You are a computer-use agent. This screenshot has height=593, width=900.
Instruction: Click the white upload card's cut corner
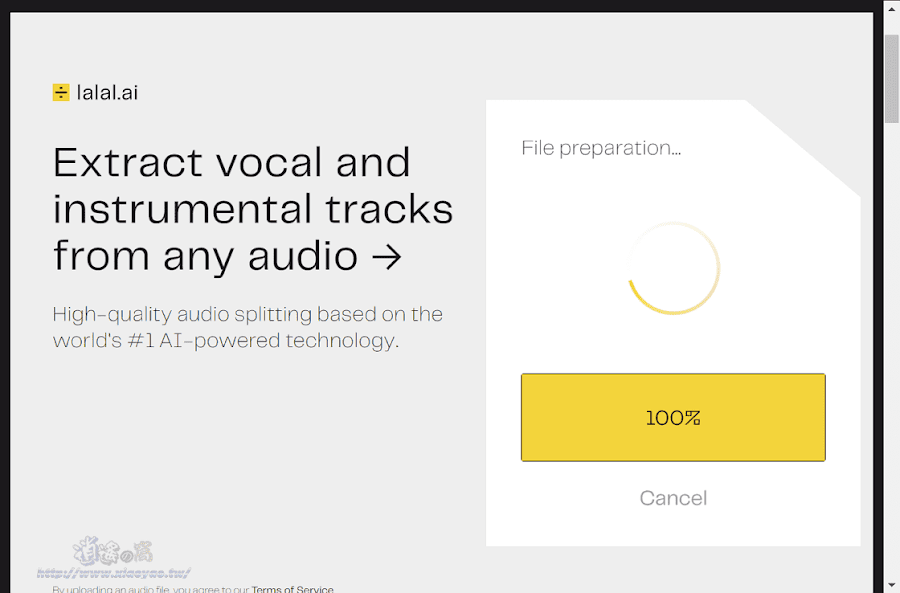[x=804, y=148]
